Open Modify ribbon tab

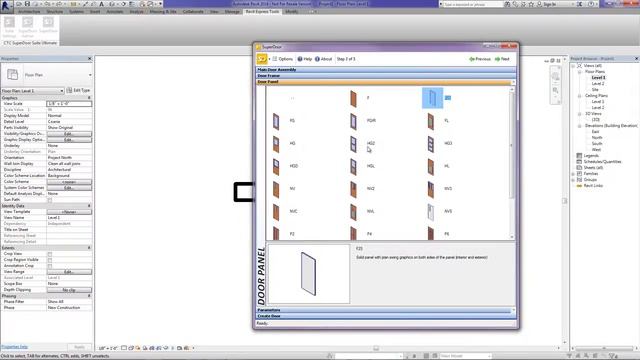click(x=291, y=11)
